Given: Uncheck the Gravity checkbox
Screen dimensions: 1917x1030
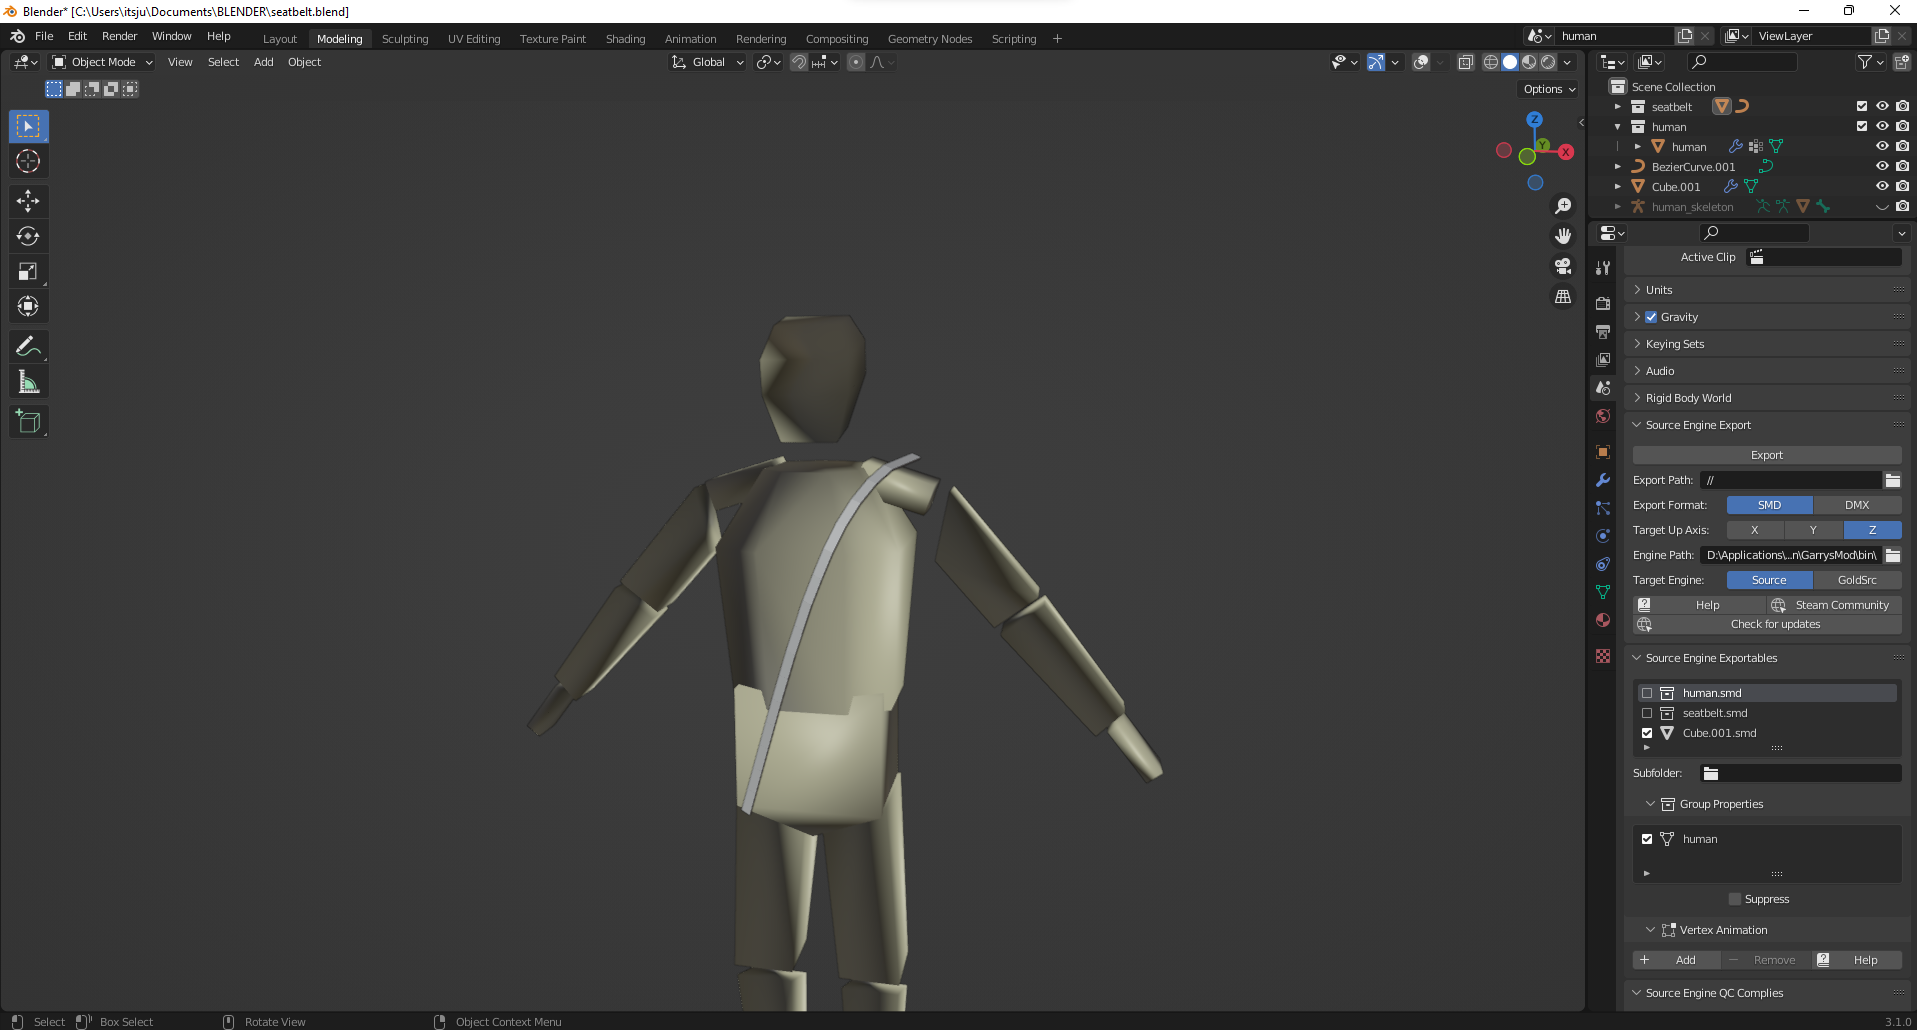Looking at the screenshot, I should (x=1651, y=317).
